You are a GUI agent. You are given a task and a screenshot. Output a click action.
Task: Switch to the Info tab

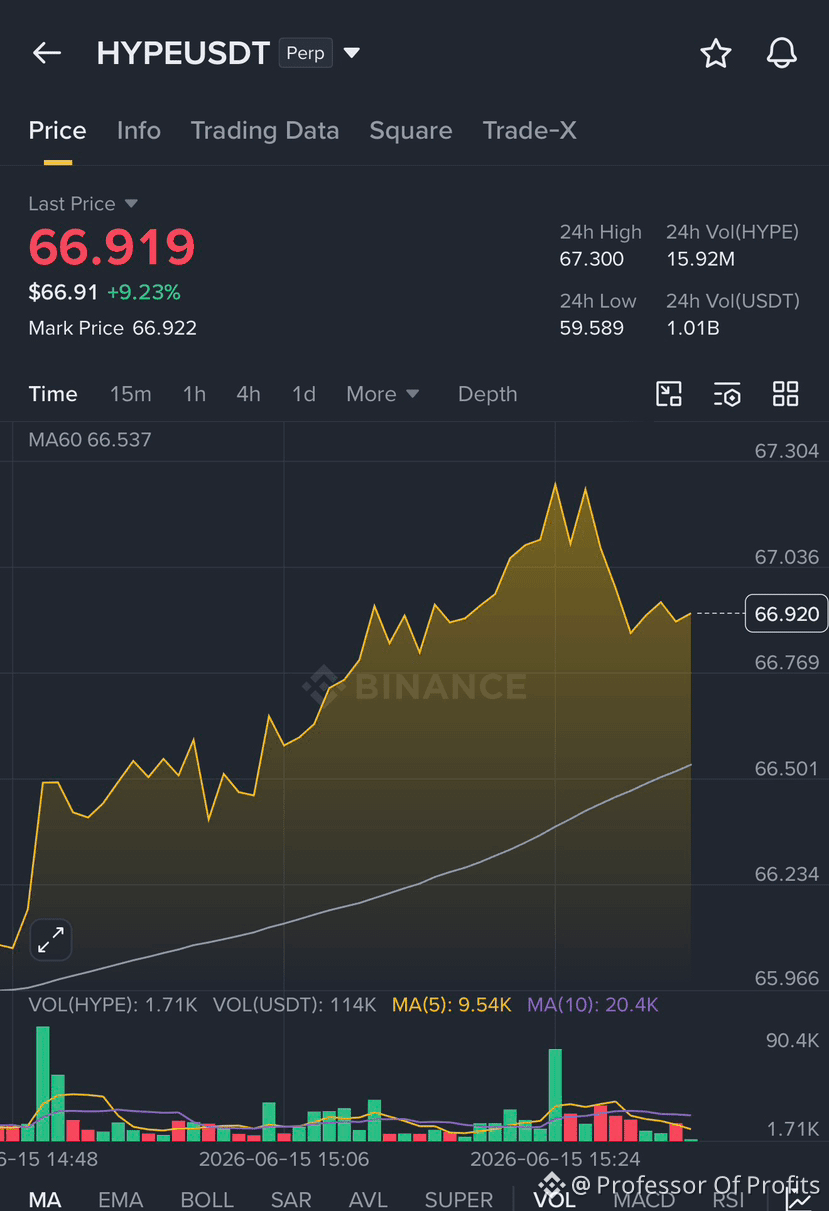138,131
